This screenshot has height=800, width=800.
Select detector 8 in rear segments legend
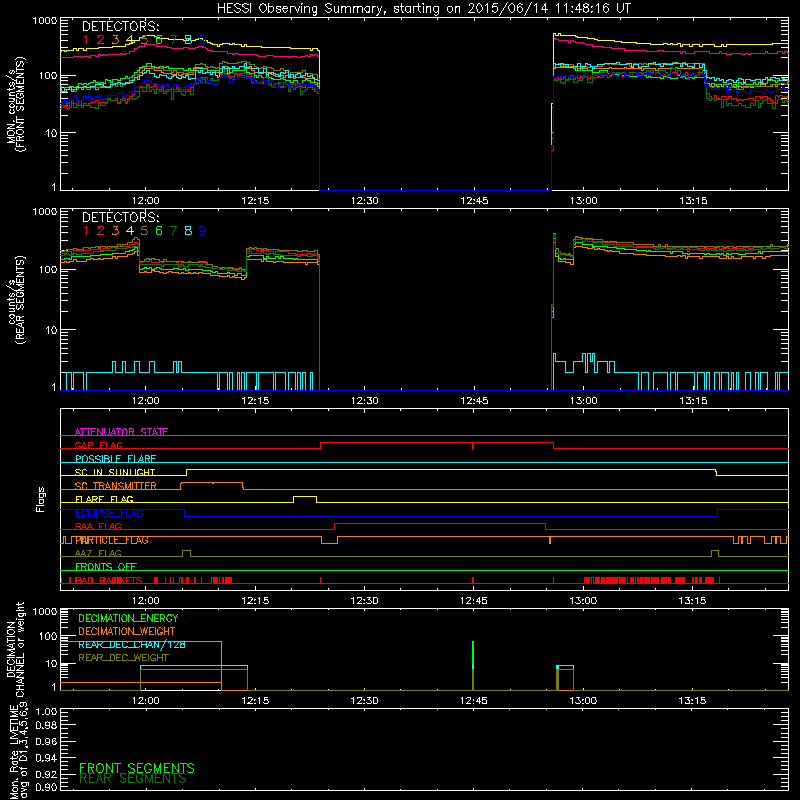pos(188,231)
